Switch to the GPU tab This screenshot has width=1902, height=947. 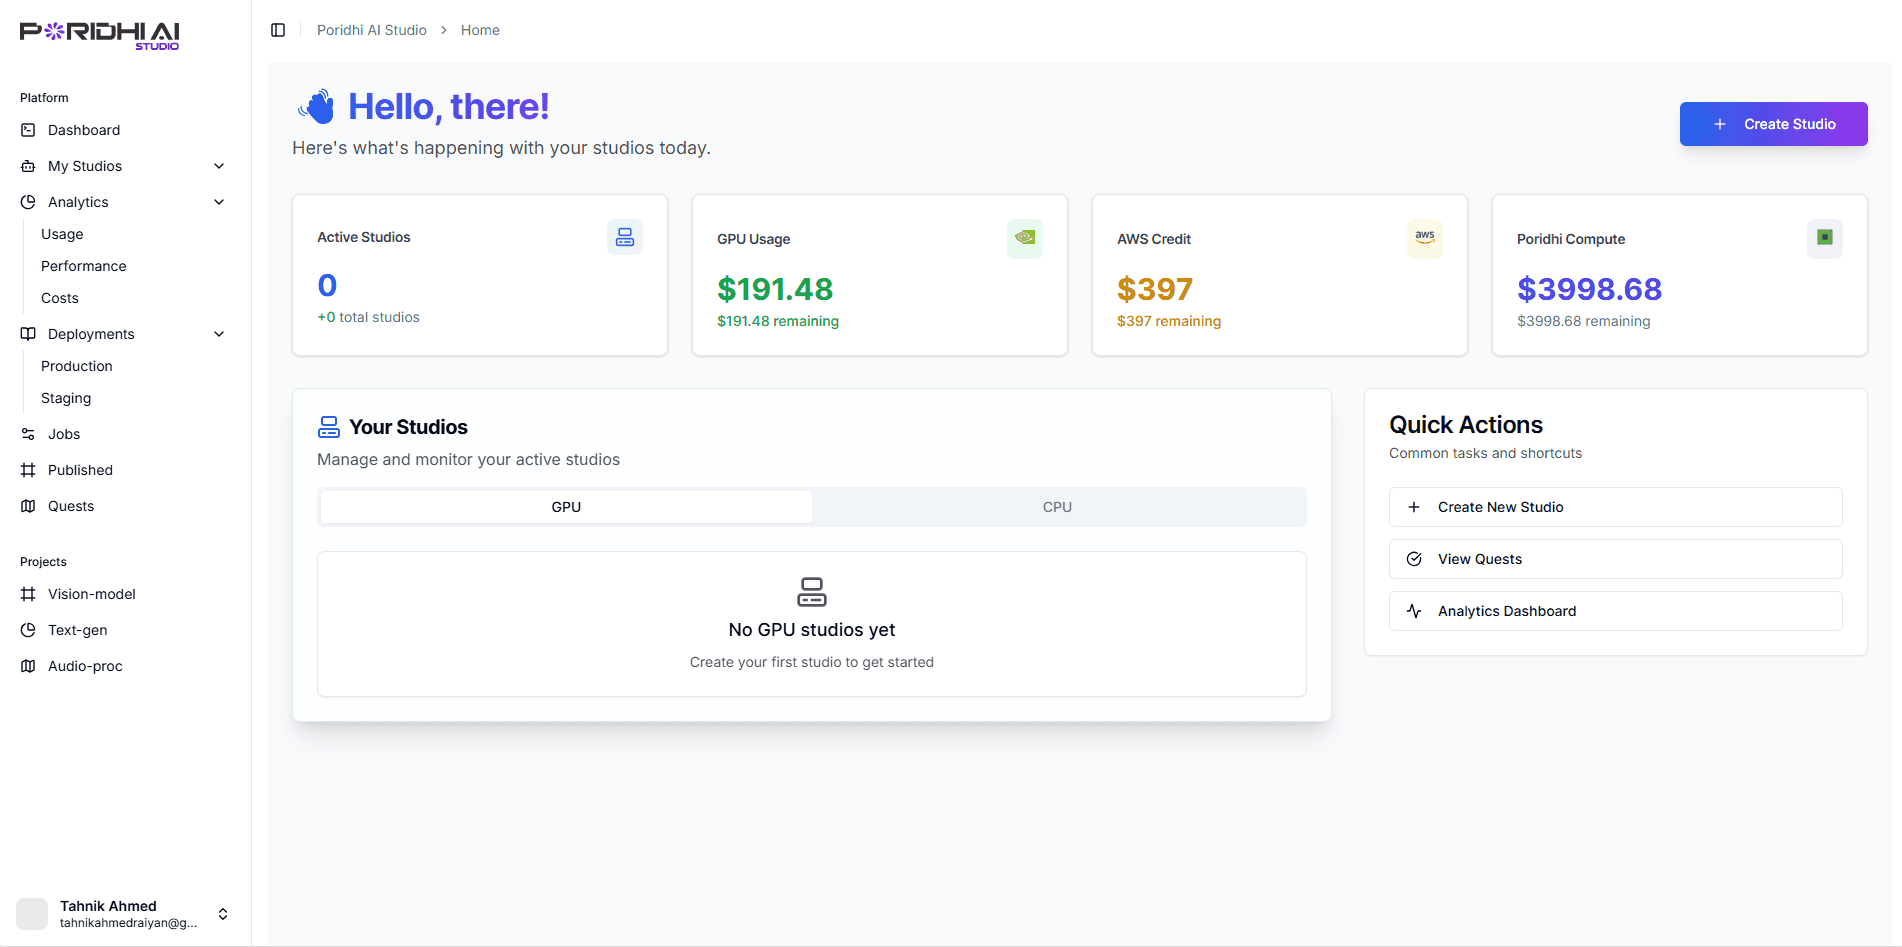pyautogui.click(x=566, y=507)
